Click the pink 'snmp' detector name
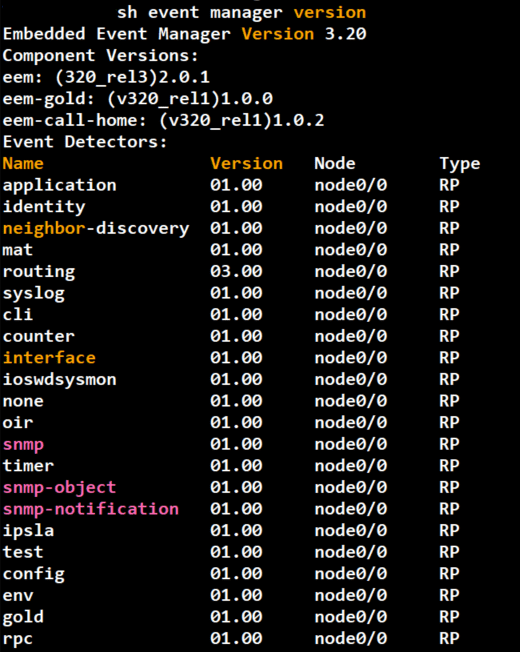Image resolution: width=520 pixels, height=652 pixels. point(23,445)
